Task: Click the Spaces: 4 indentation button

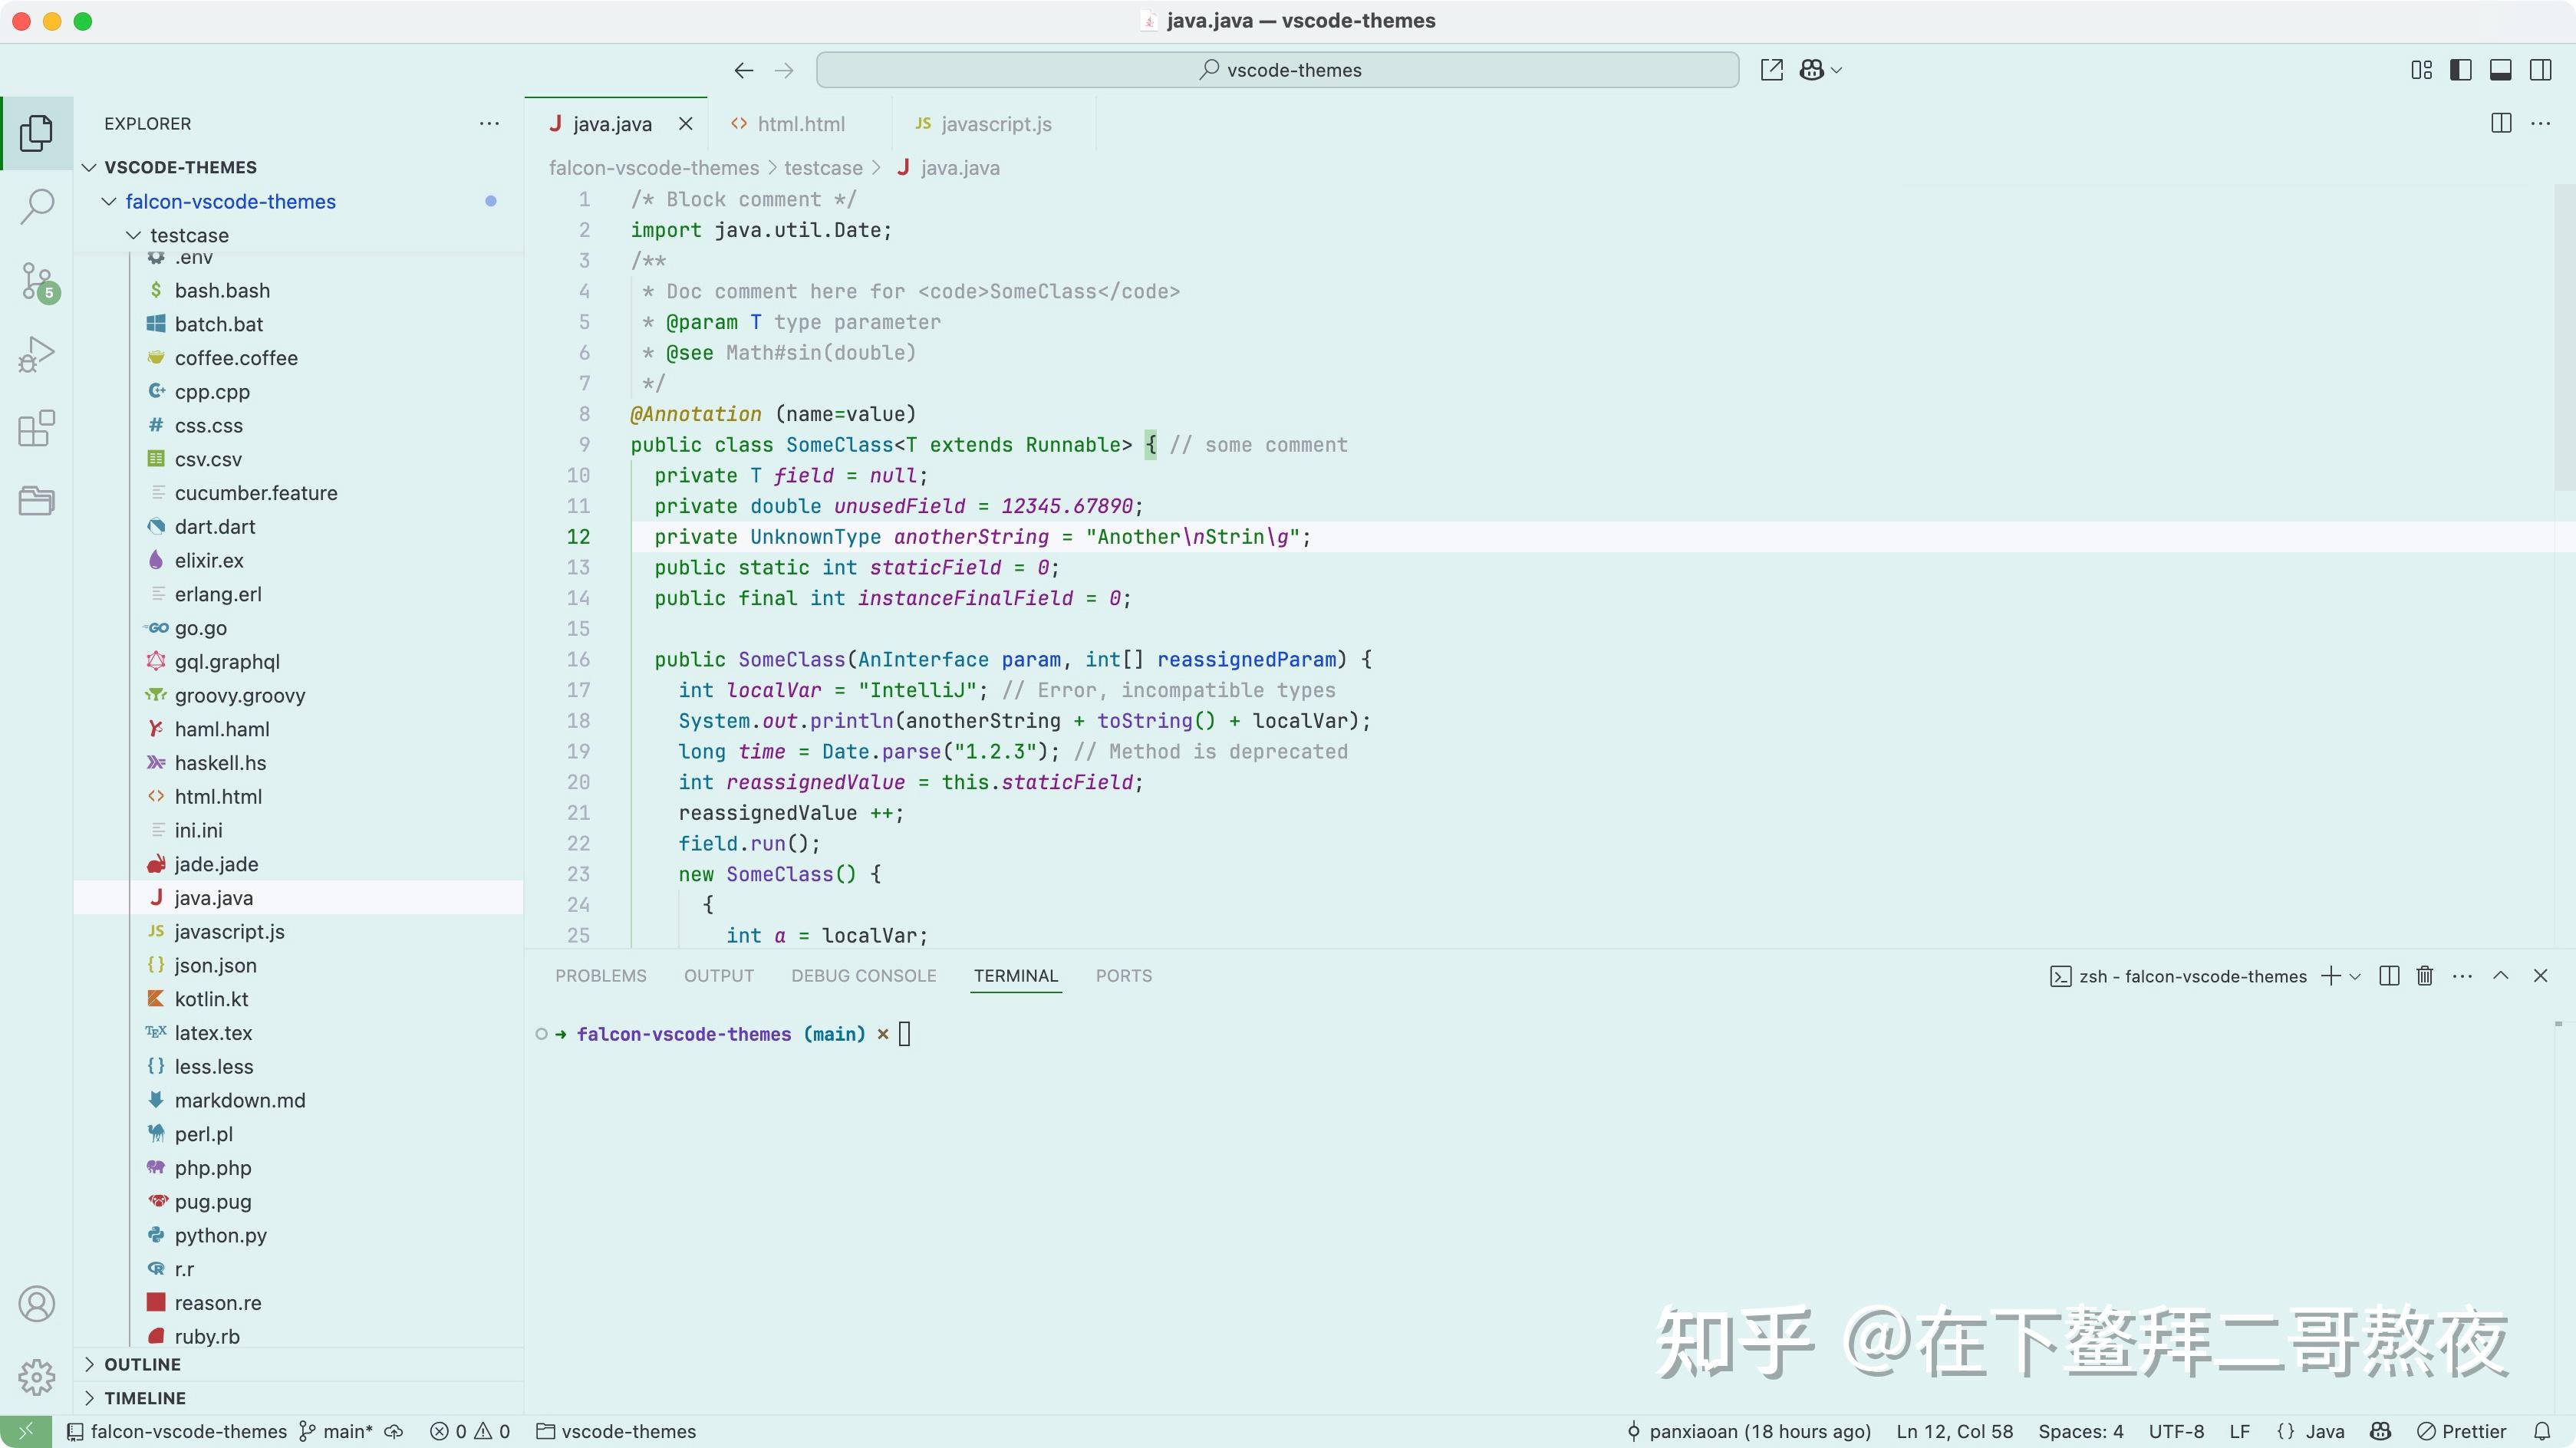Action: (2080, 1431)
